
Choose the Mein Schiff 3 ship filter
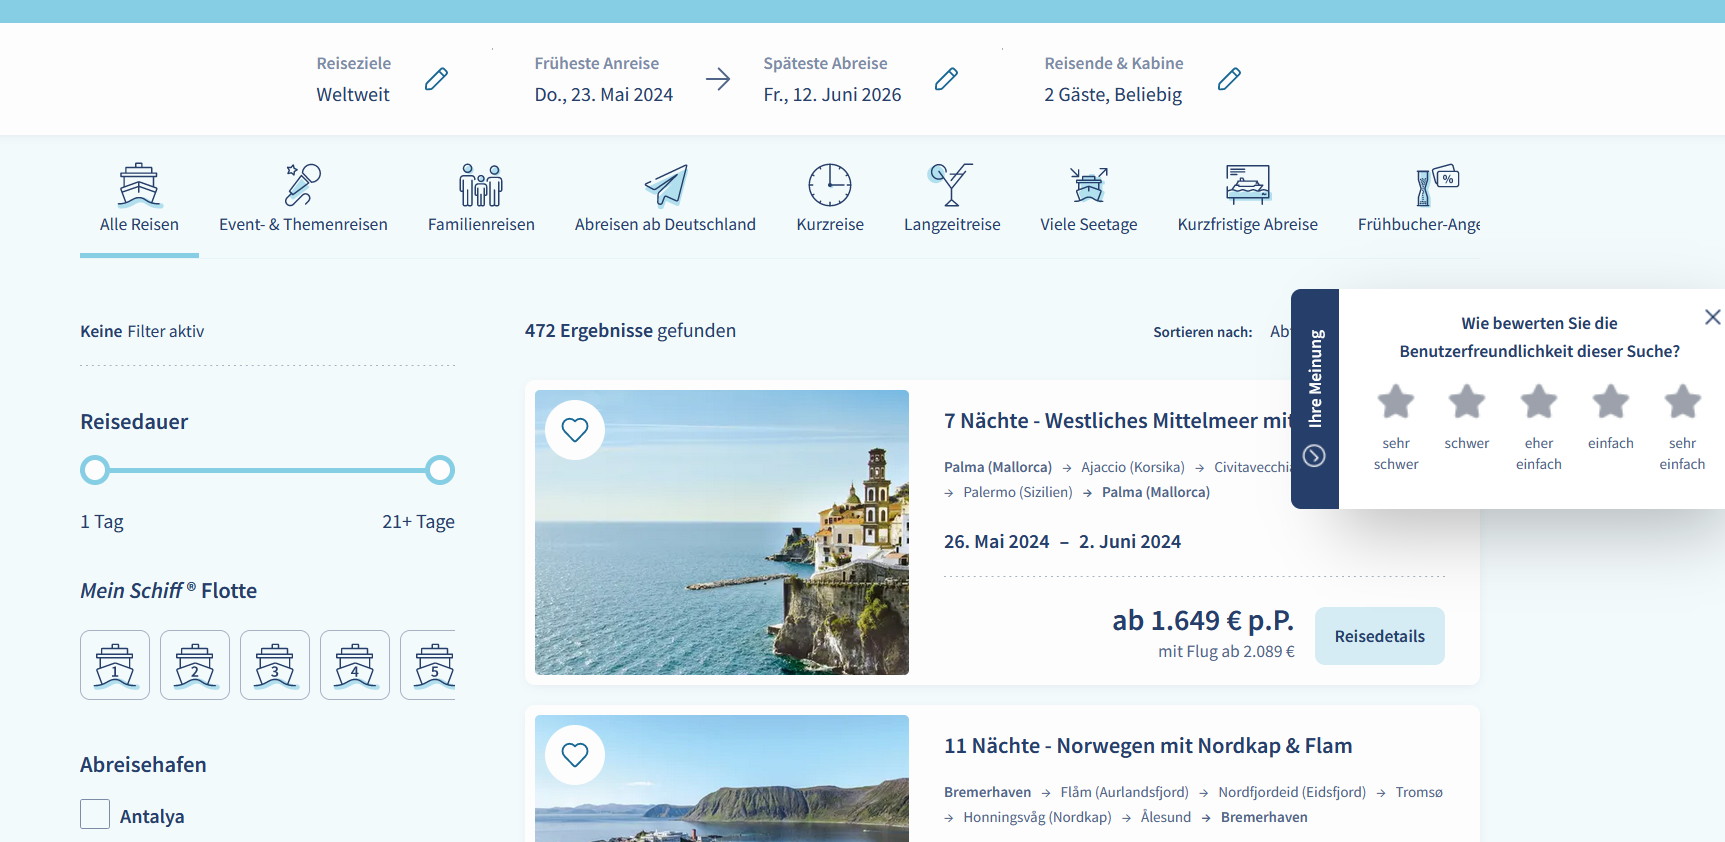275,665
